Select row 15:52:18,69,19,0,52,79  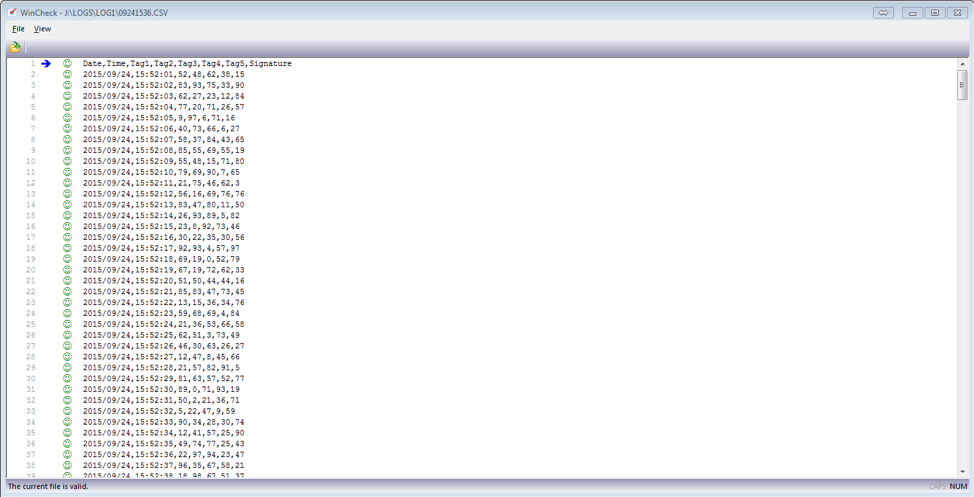(161, 259)
